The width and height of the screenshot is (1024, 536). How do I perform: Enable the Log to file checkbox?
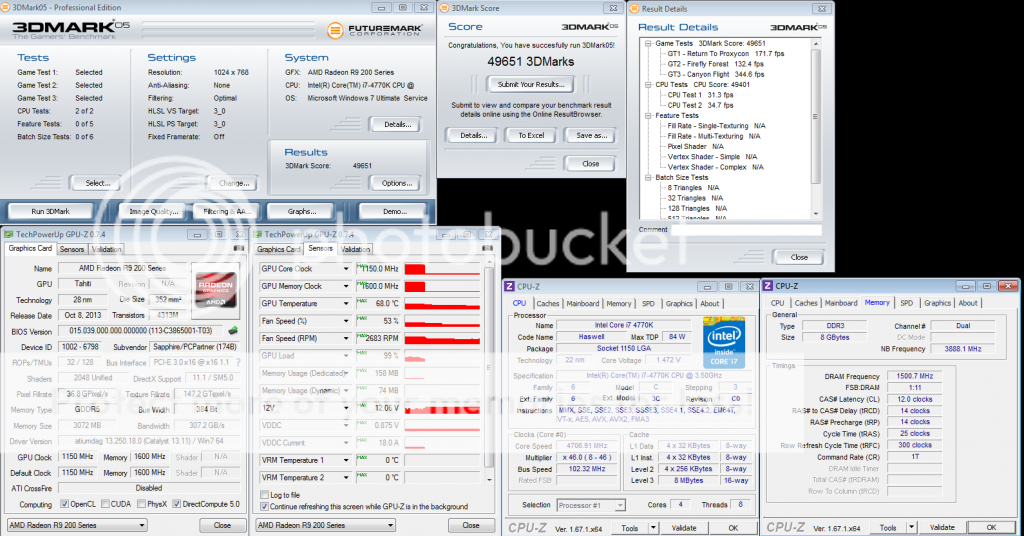tap(263, 495)
